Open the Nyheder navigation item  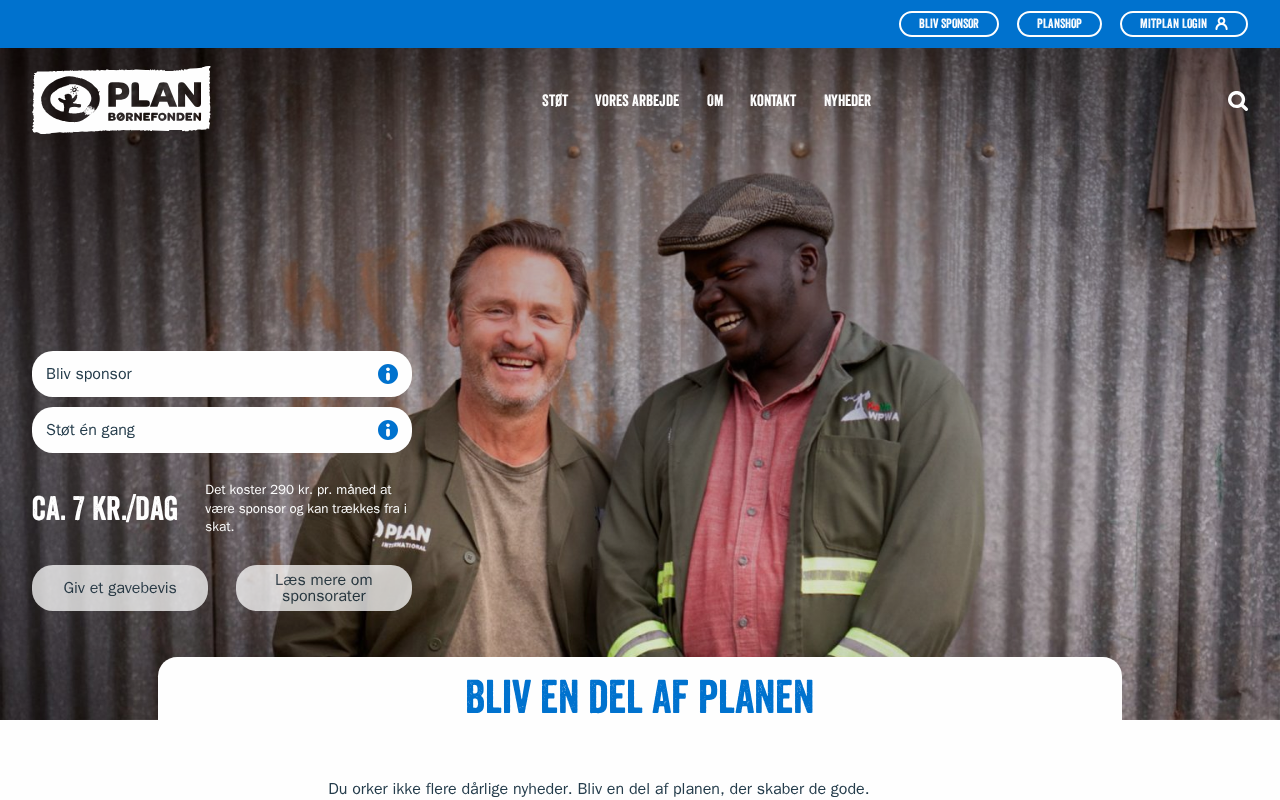847,101
